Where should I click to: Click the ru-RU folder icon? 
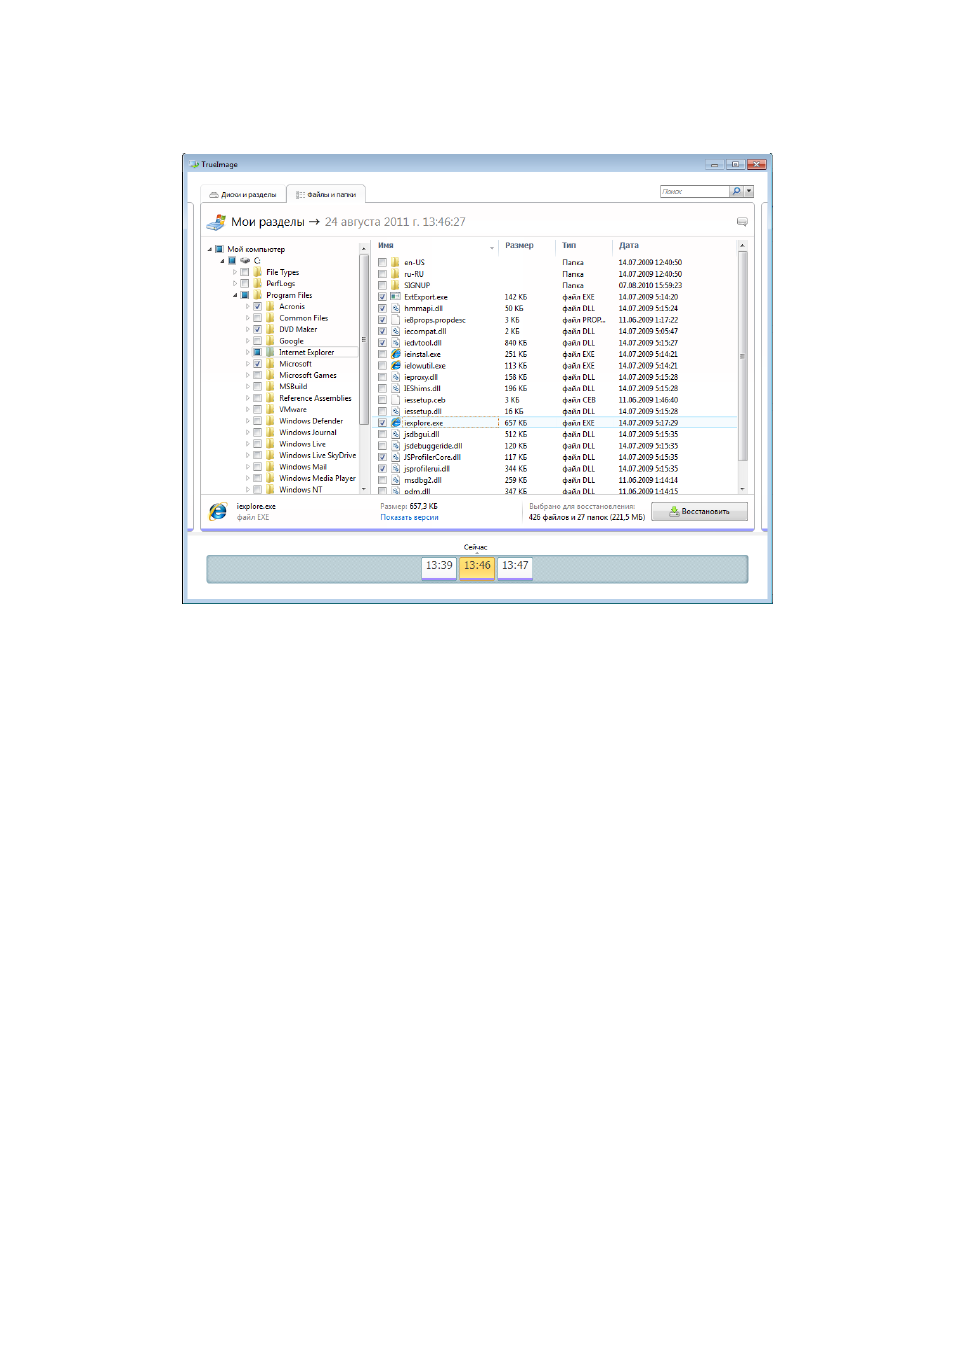(x=396, y=274)
